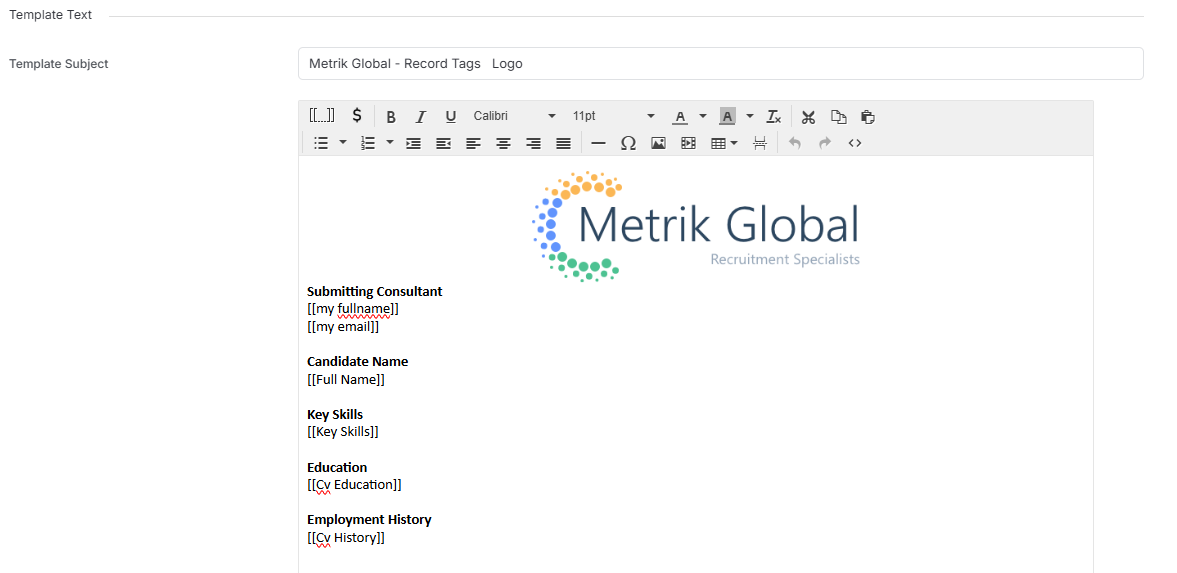The image size is (1177, 573).
Task: Insert an image
Action: [658, 143]
